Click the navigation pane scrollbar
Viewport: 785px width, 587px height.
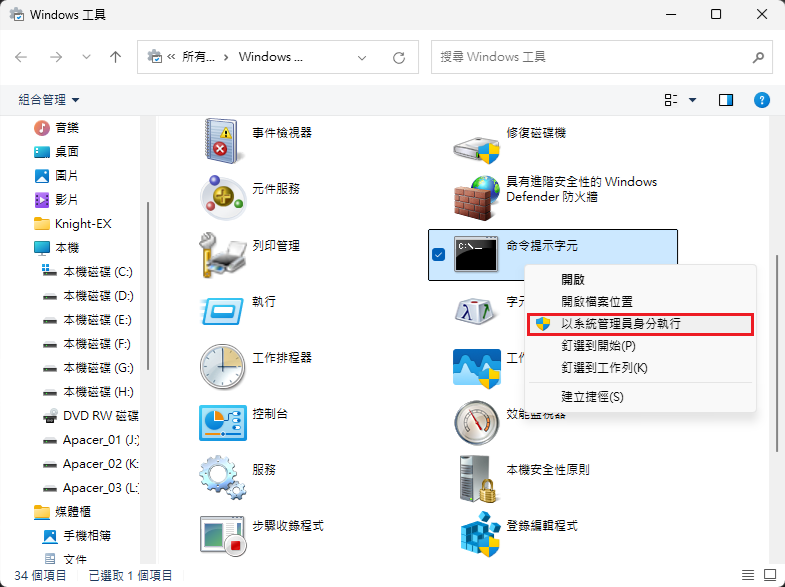[148, 286]
